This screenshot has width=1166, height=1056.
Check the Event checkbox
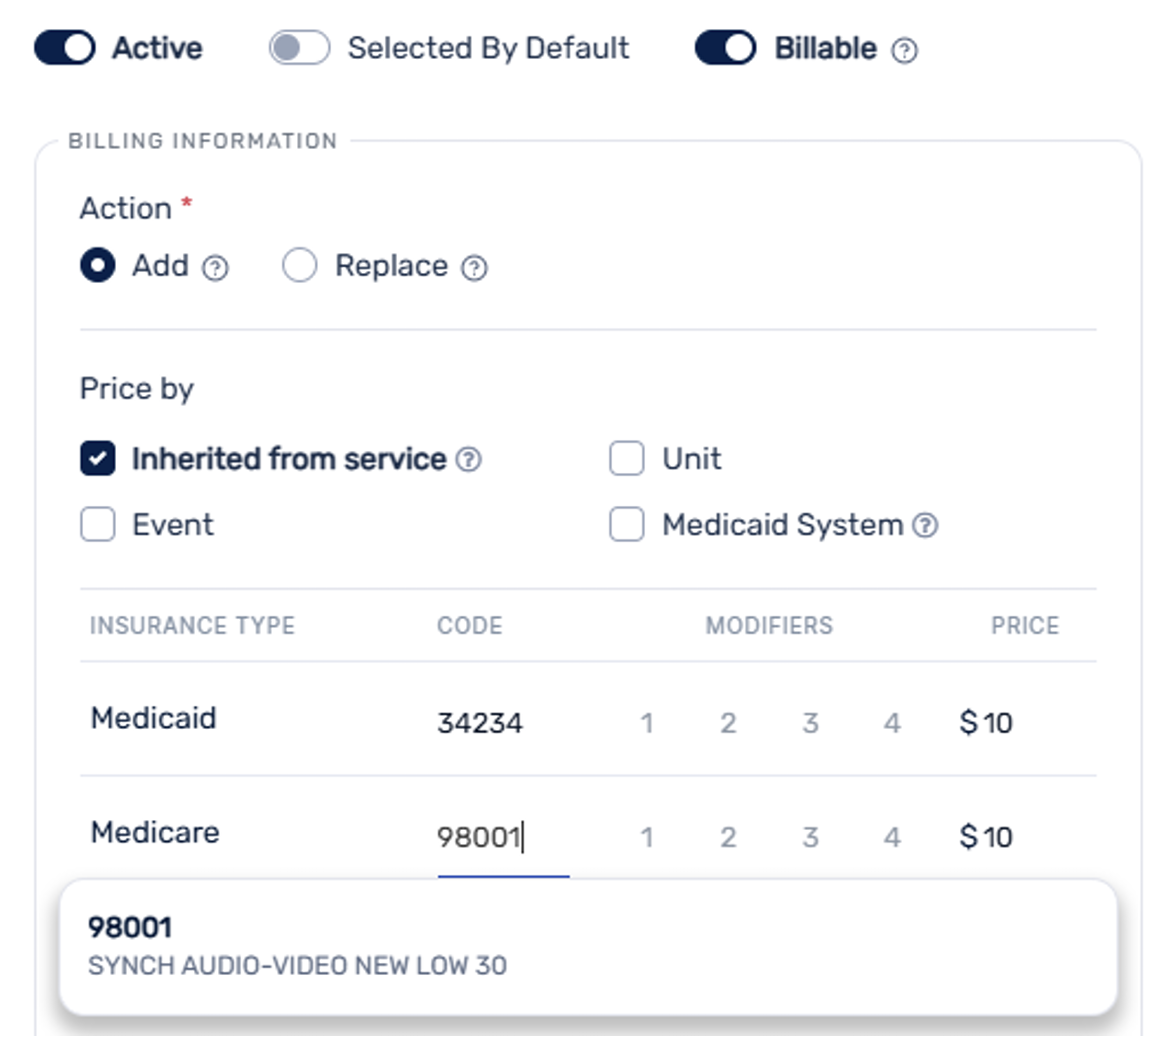point(97,524)
